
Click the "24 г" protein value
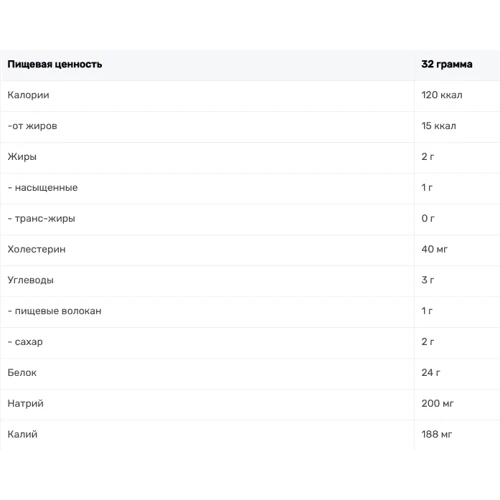431,373
